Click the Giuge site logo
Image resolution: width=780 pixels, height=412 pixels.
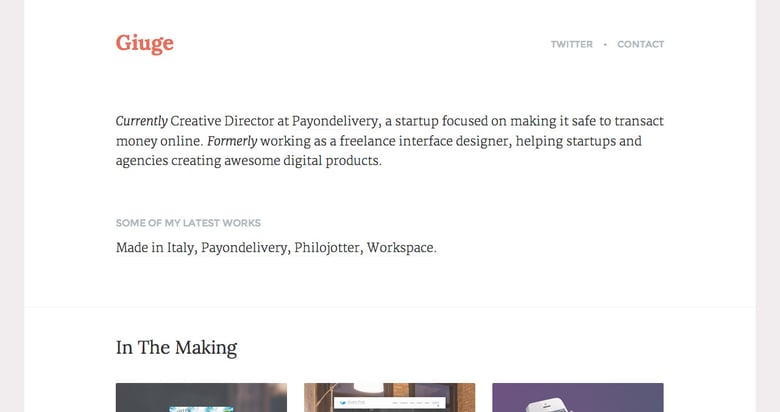tap(144, 43)
